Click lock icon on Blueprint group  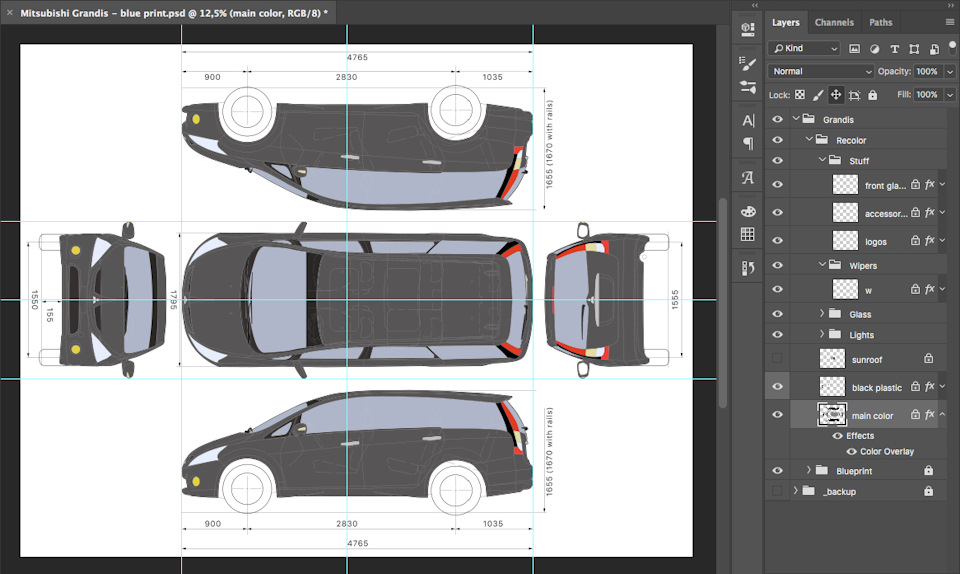[x=928, y=470]
